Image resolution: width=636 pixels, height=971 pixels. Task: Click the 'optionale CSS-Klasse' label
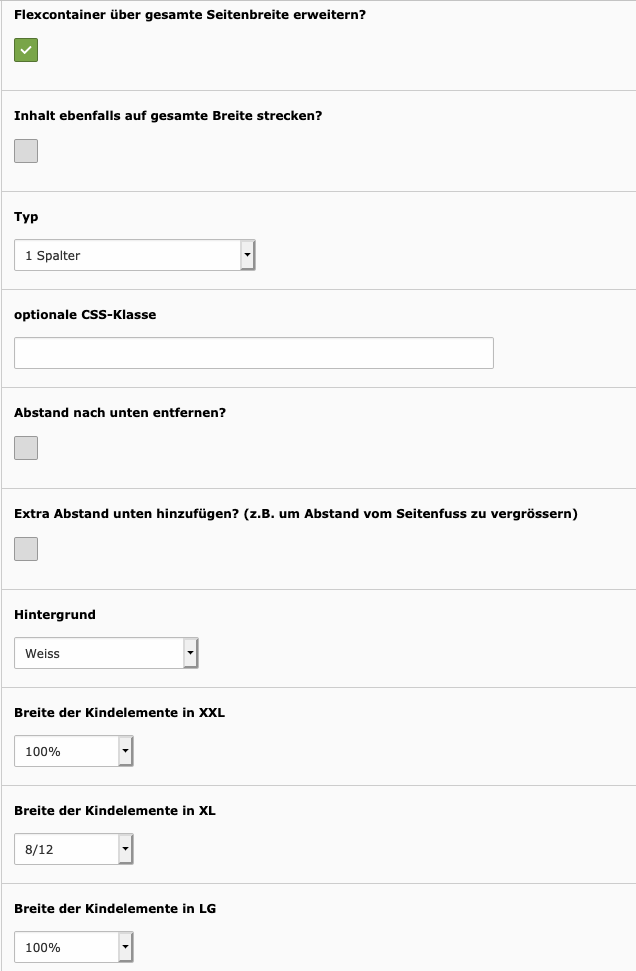(x=85, y=315)
